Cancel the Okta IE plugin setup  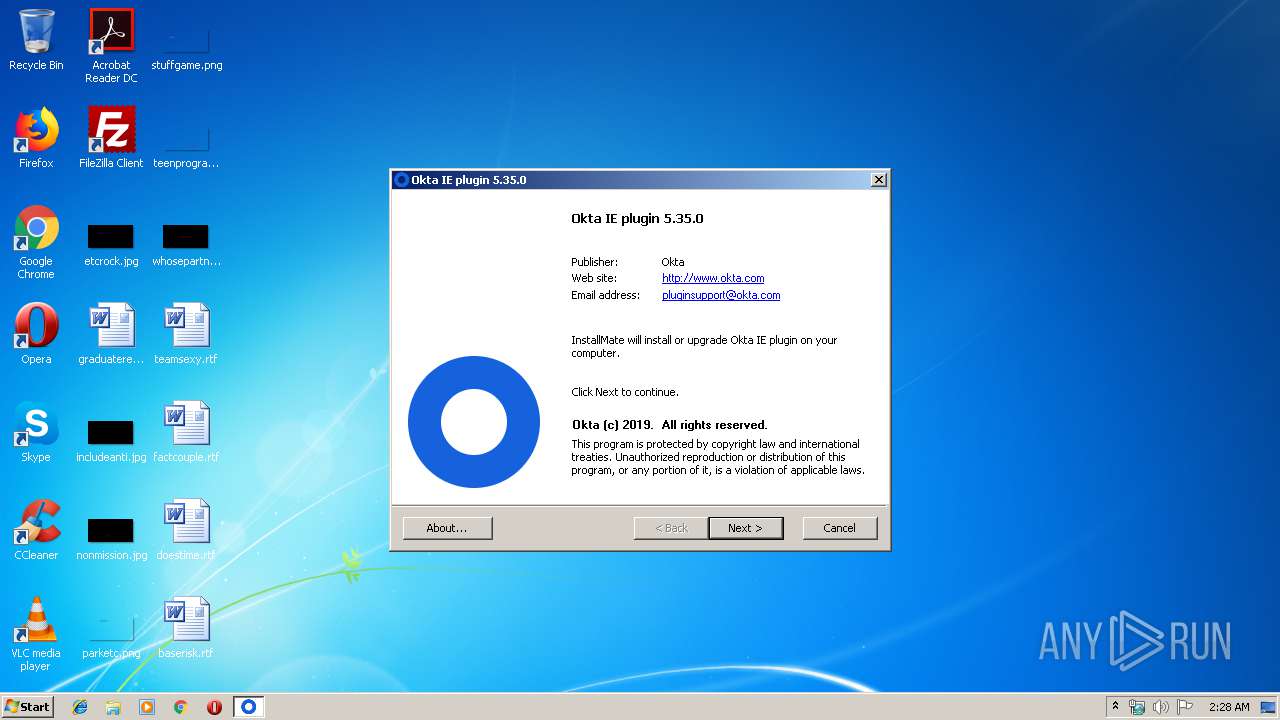coord(839,528)
